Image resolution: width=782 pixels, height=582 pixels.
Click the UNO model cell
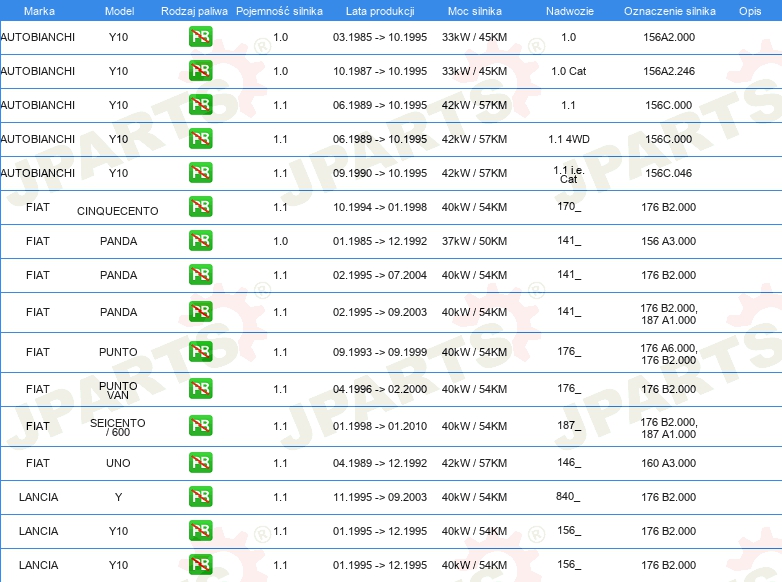[118, 463]
